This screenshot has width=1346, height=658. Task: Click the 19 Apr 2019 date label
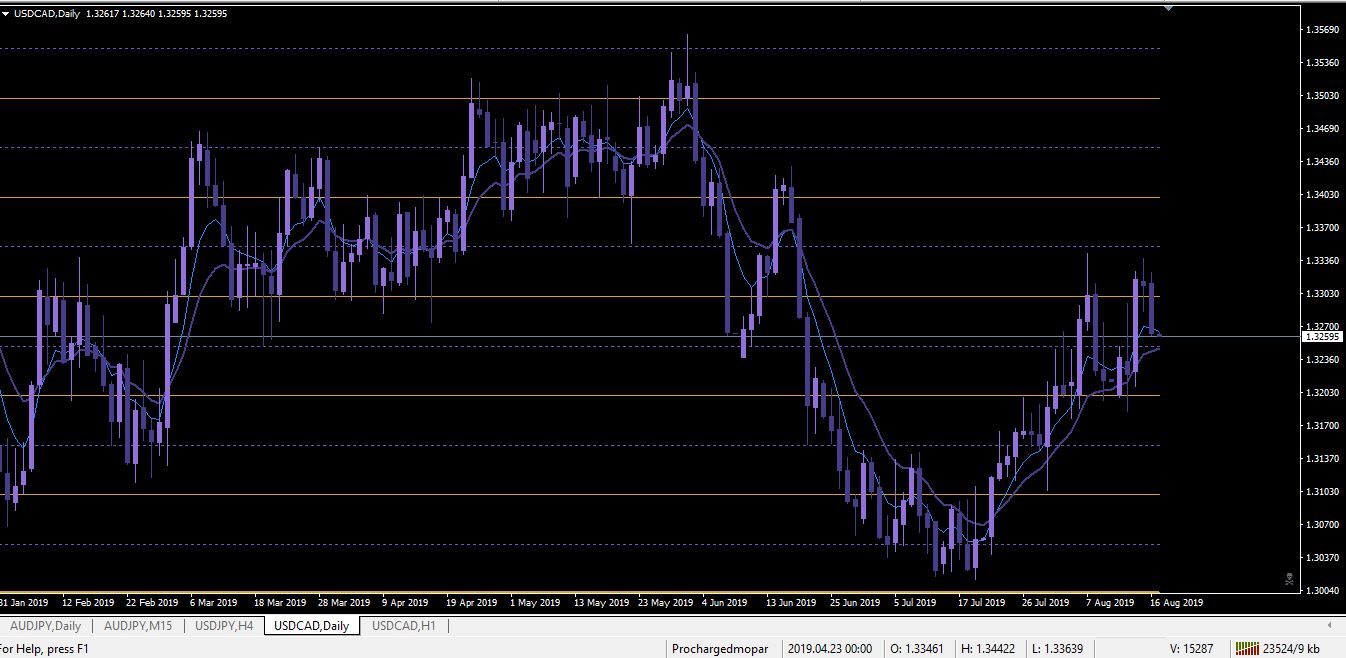coord(472,603)
